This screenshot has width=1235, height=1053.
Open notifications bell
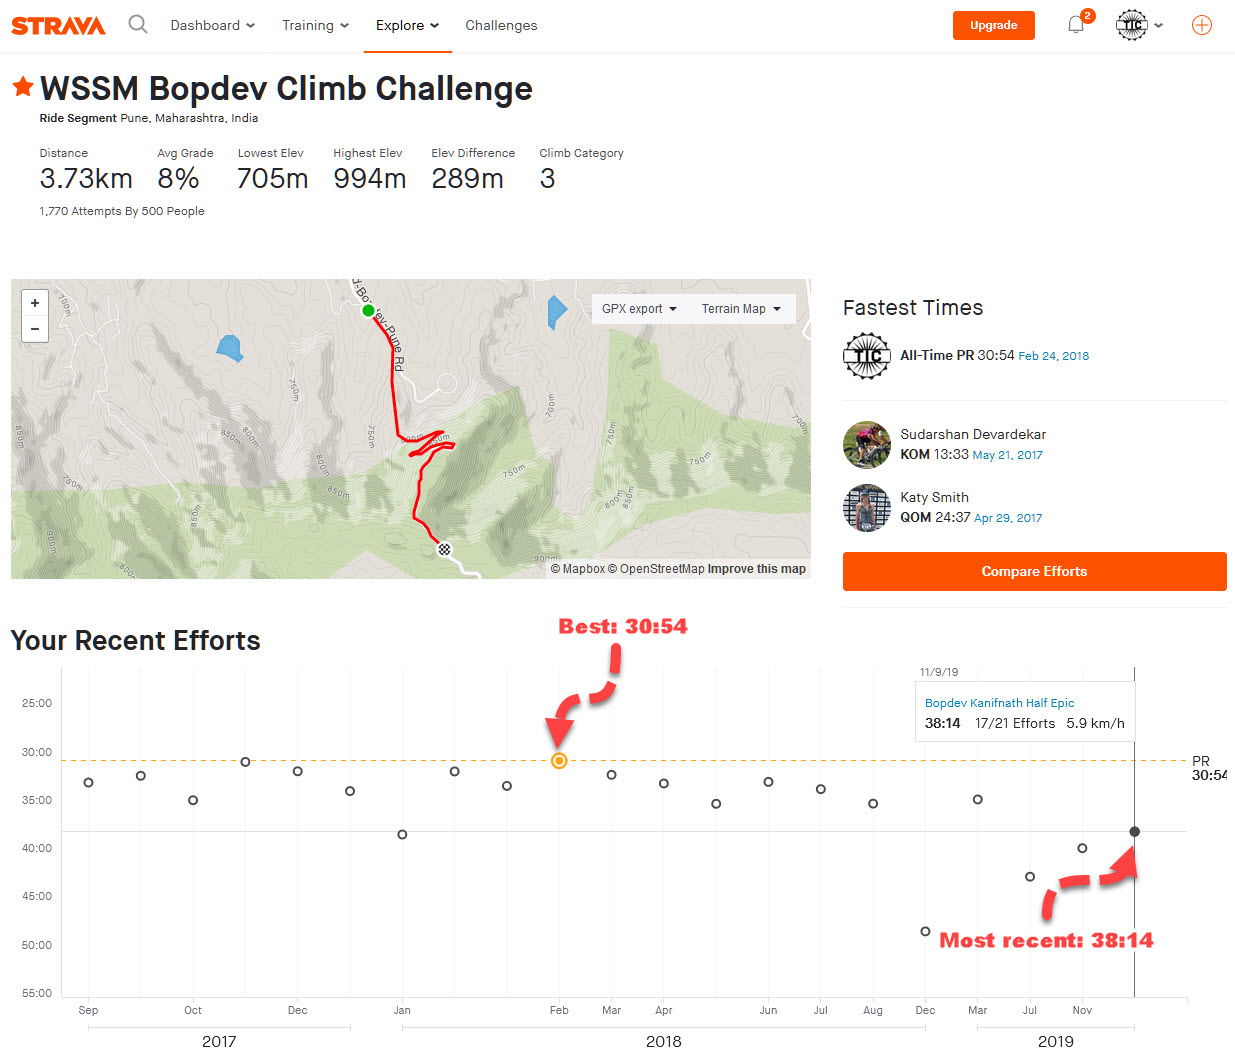click(x=1076, y=25)
